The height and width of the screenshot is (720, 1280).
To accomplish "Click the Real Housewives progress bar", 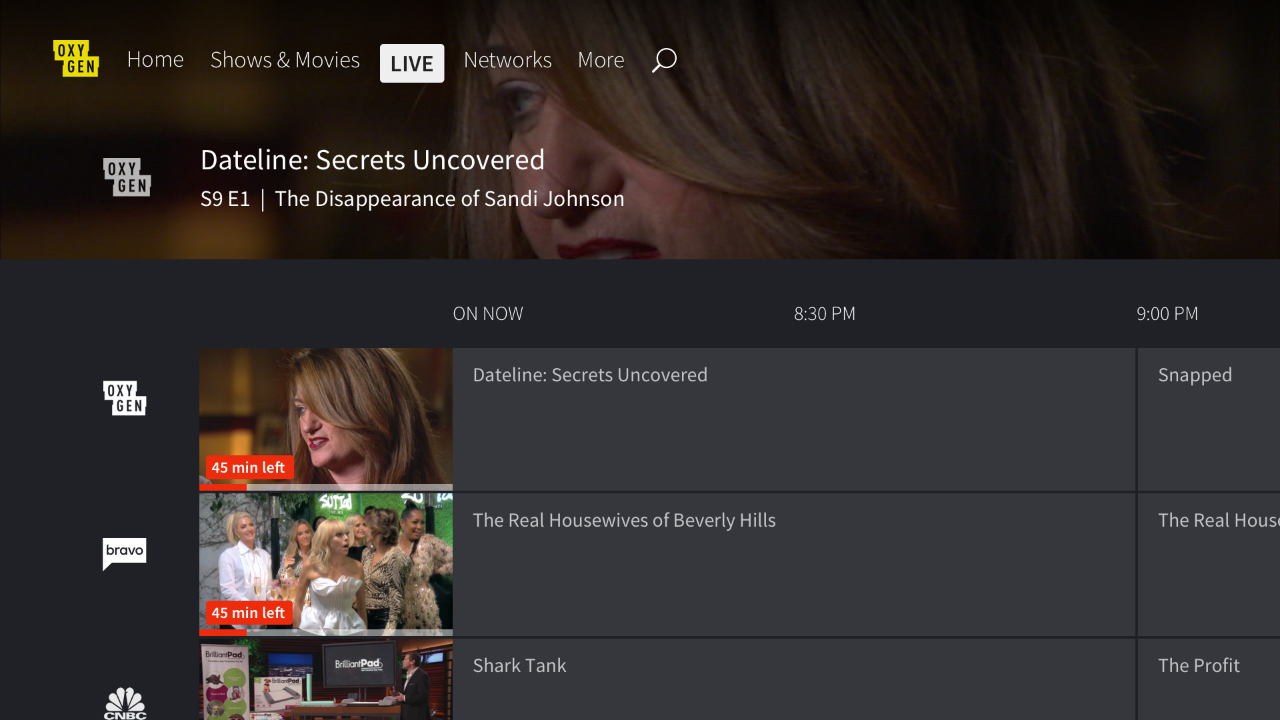I will [326, 633].
